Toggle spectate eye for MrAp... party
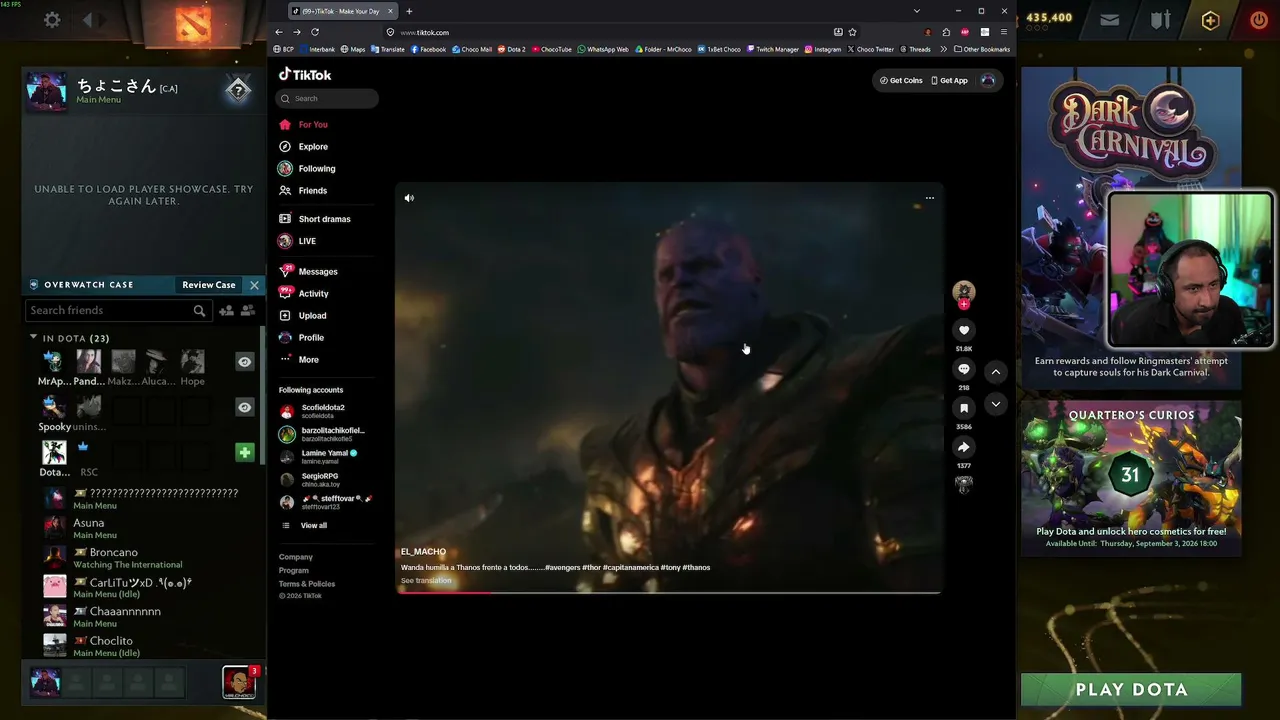The width and height of the screenshot is (1280, 720). click(x=244, y=362)
